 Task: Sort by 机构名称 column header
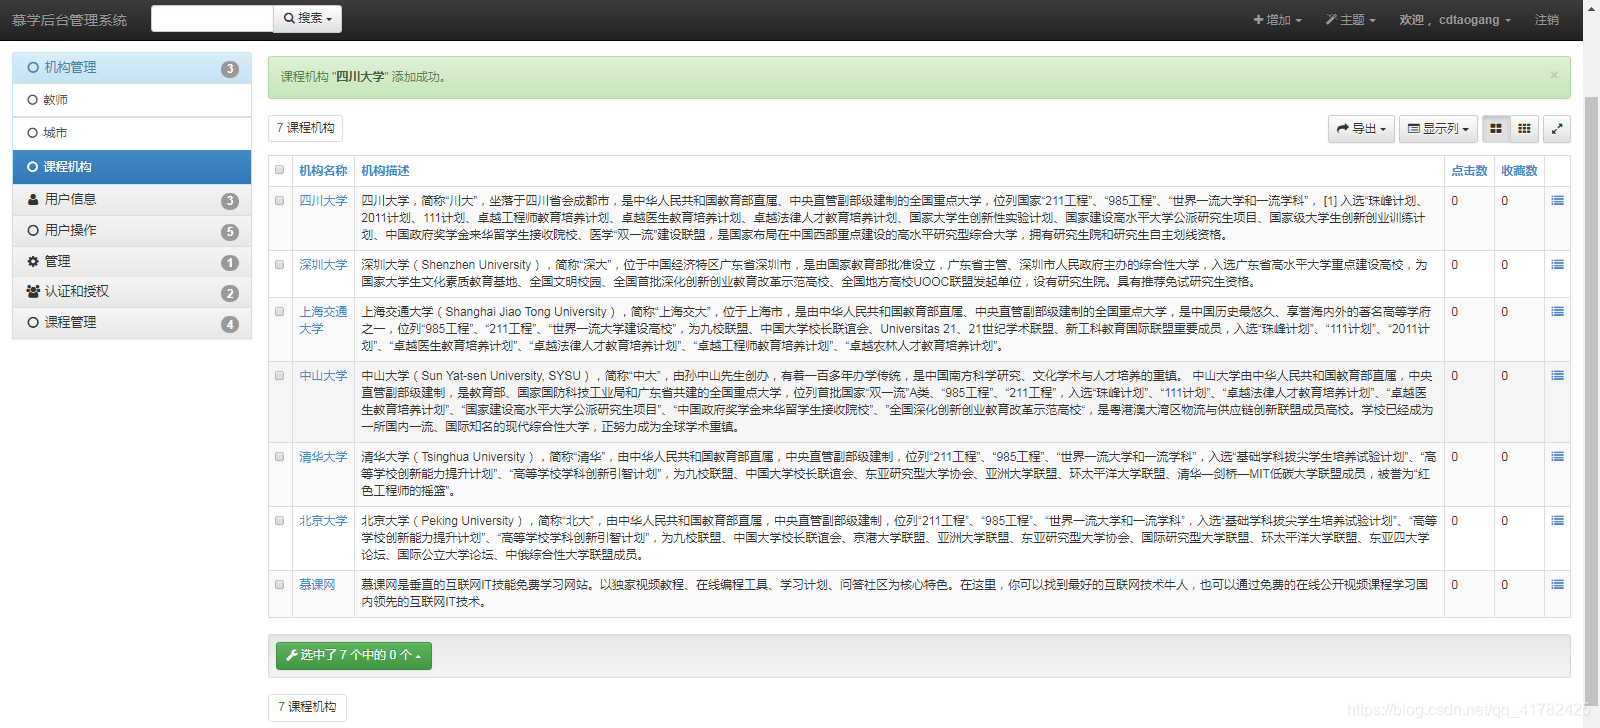pyautogui.click(x=323, y=171)
